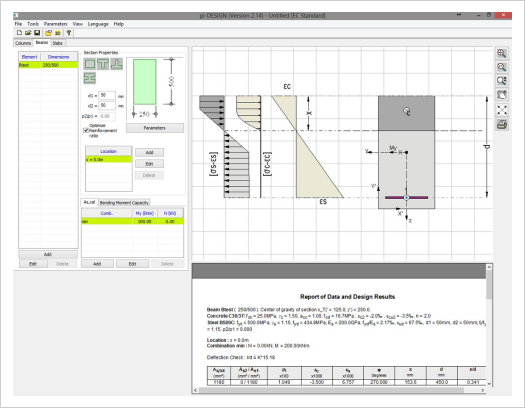Click the Parameters button in Section Properties
This screenshot has width=525, height=408.
155,128
